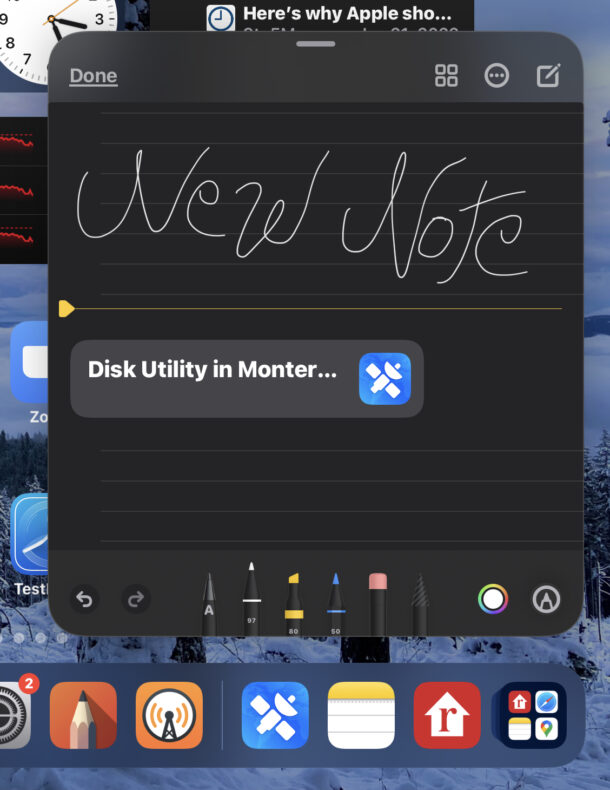Image resolution: width=610 pixels, height=790 pixels.
Task: Open the pencil sketch app in dock
Action: [83, 715]
